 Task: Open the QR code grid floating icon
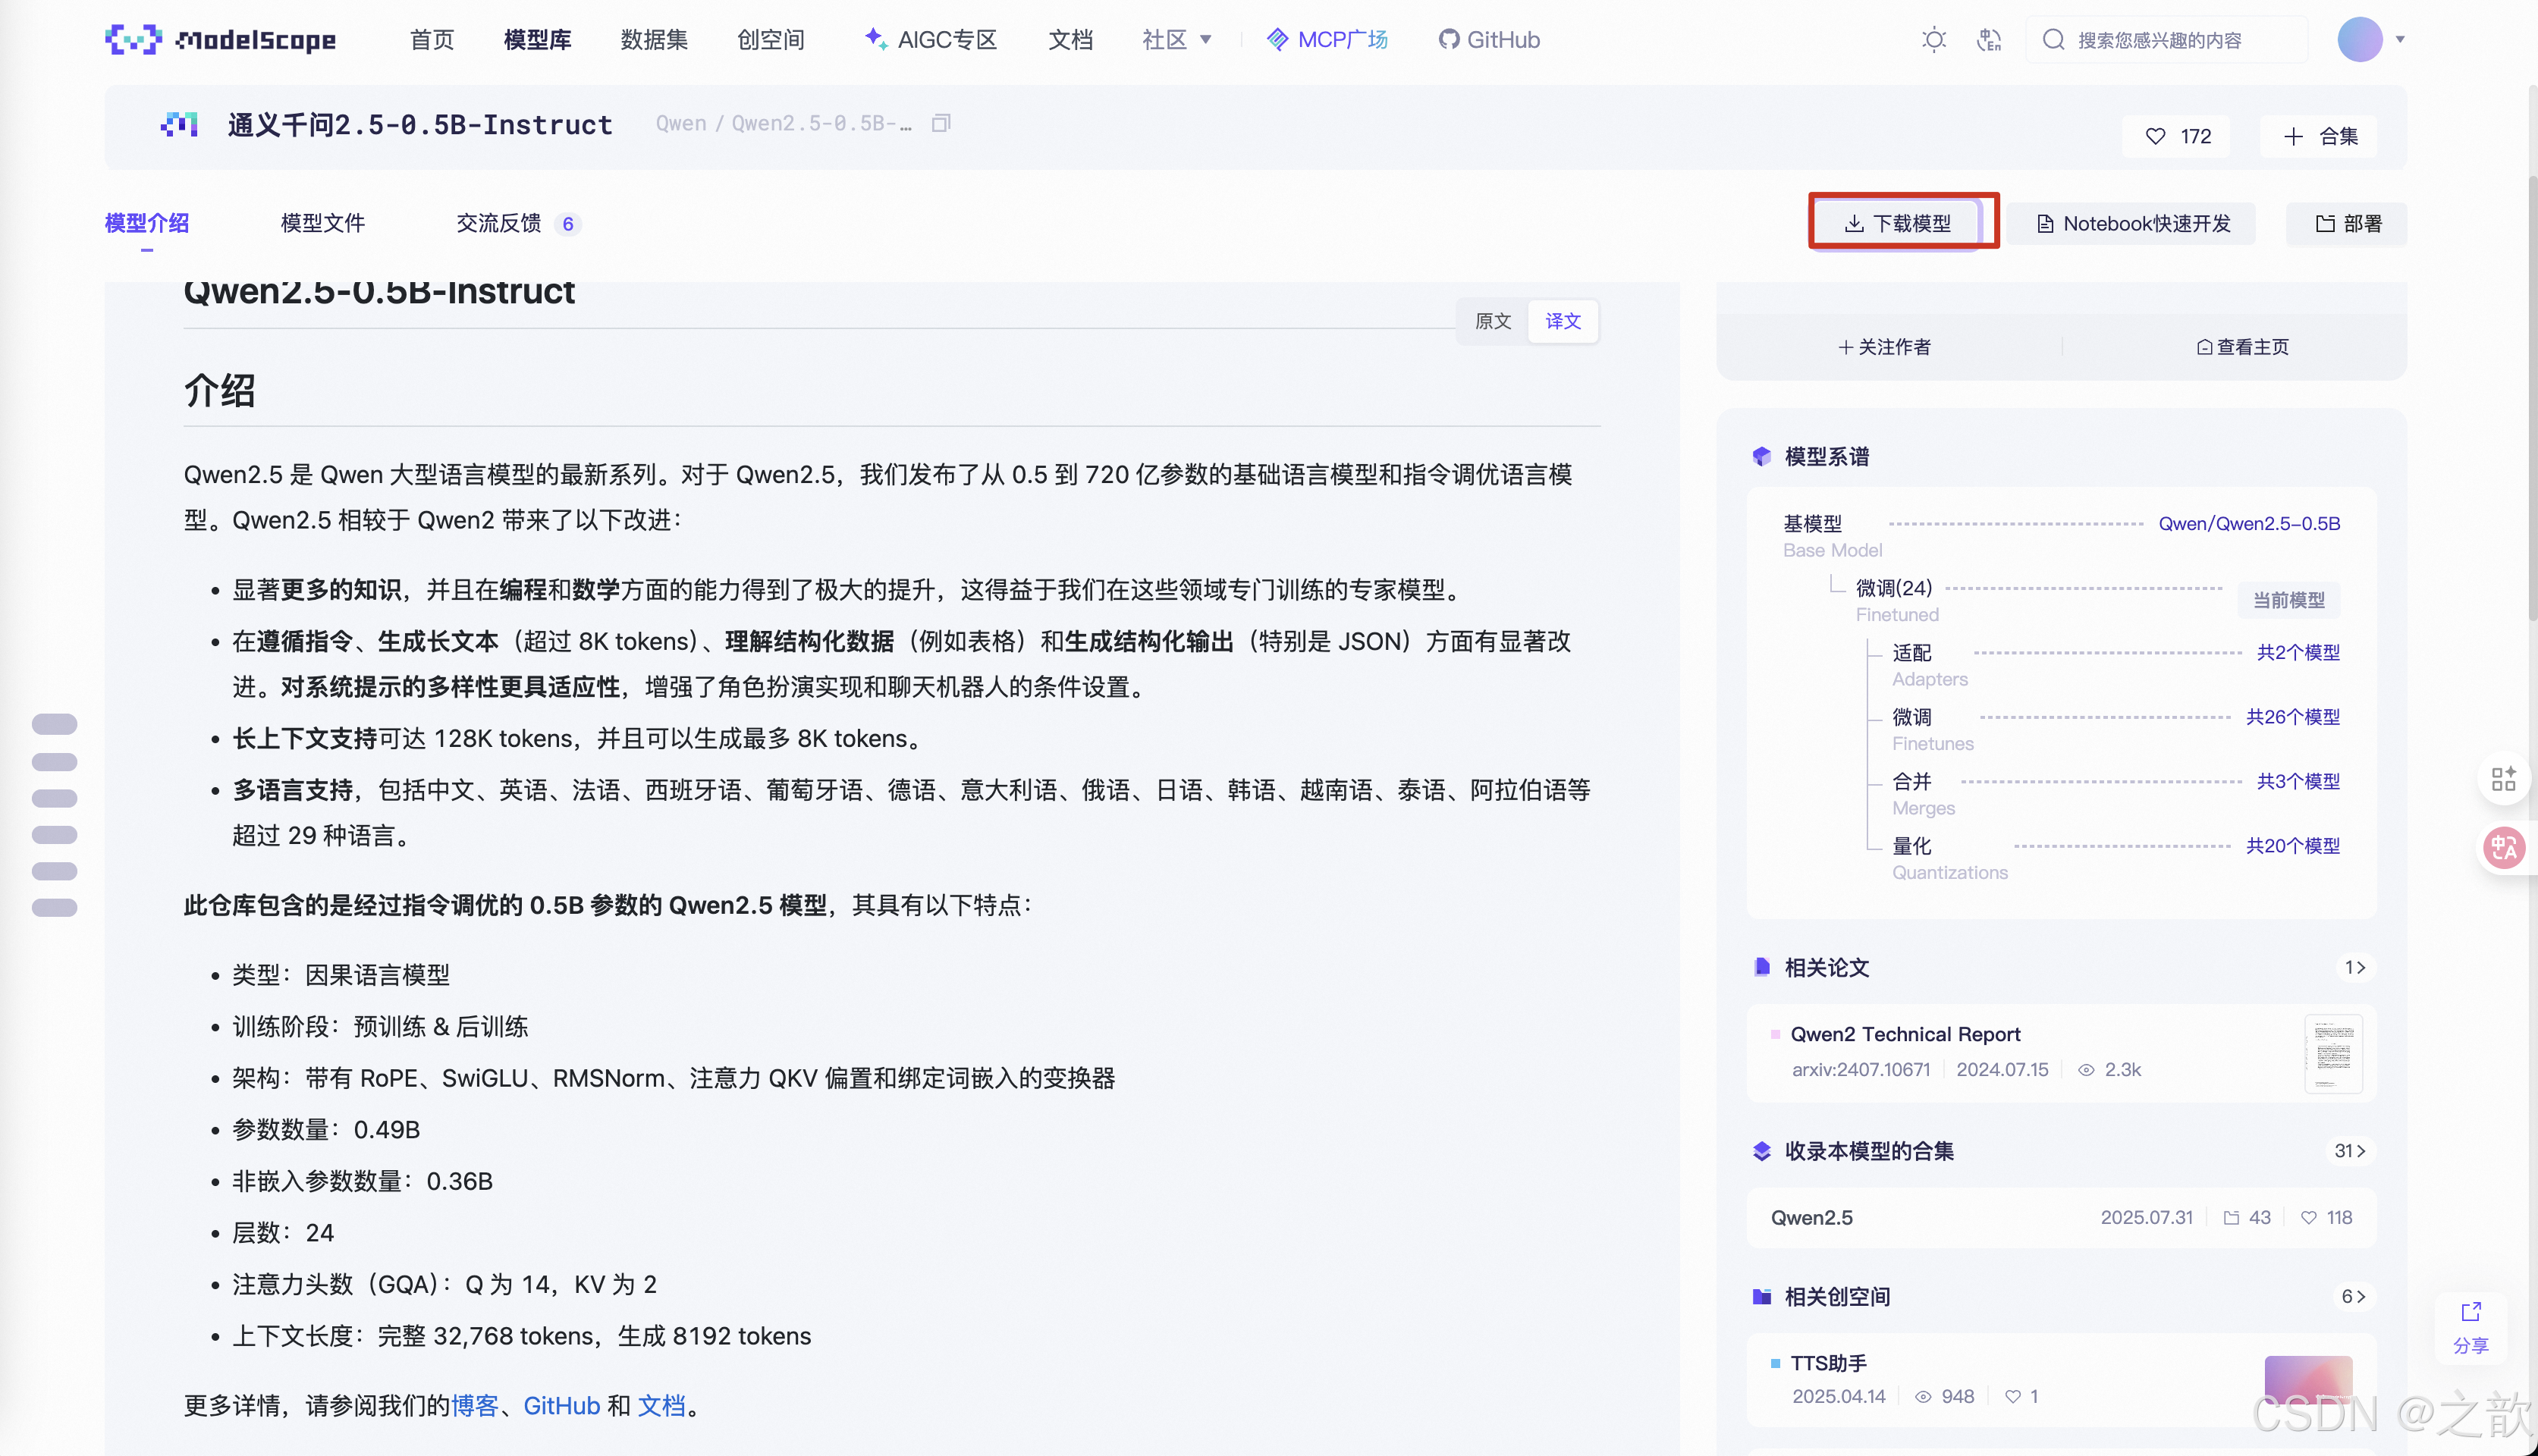coord(2503,779)
